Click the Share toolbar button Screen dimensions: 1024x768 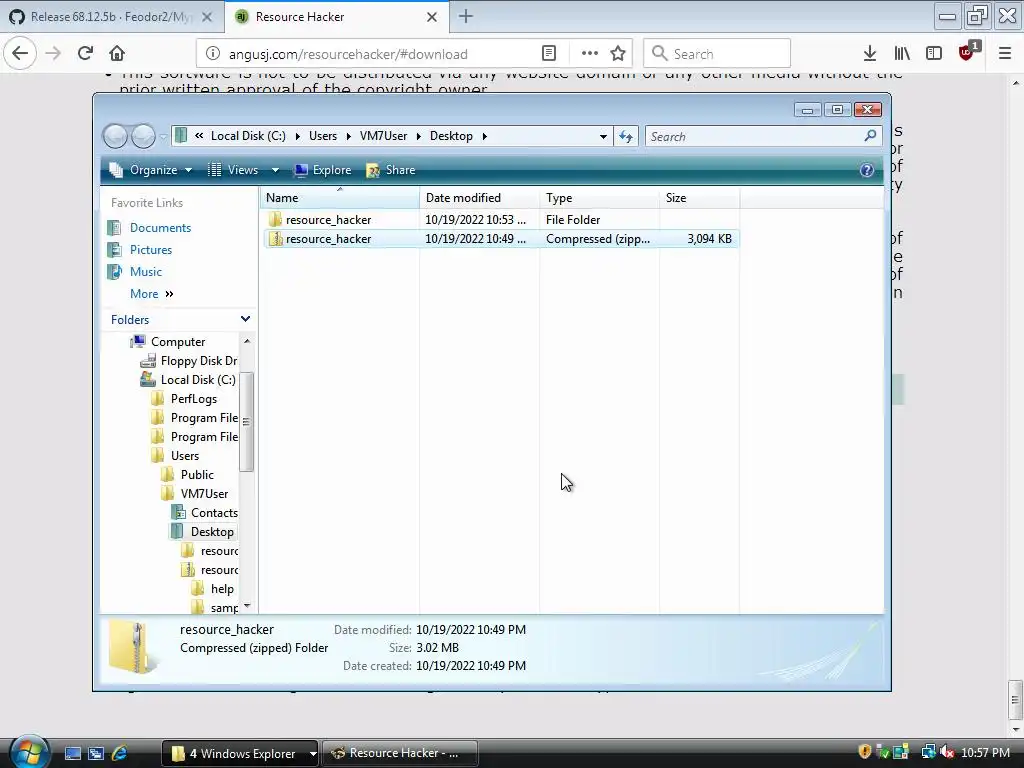pyautogui.click(x=391, y=170)
